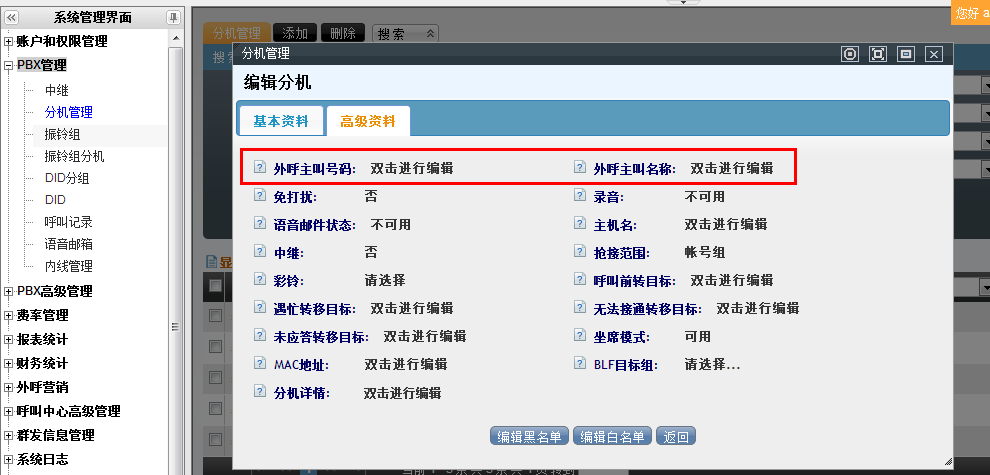Select the 高级资料 tab
Screen dimensions: 990x475
click(368, 121)
